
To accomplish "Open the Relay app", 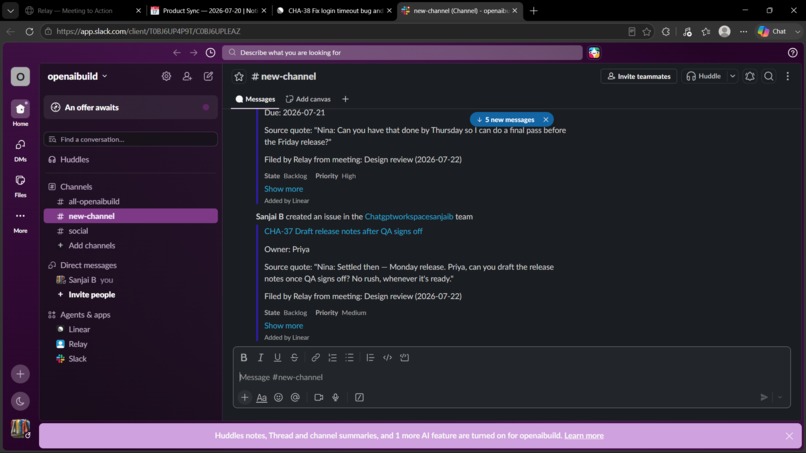I will [131, 344].
